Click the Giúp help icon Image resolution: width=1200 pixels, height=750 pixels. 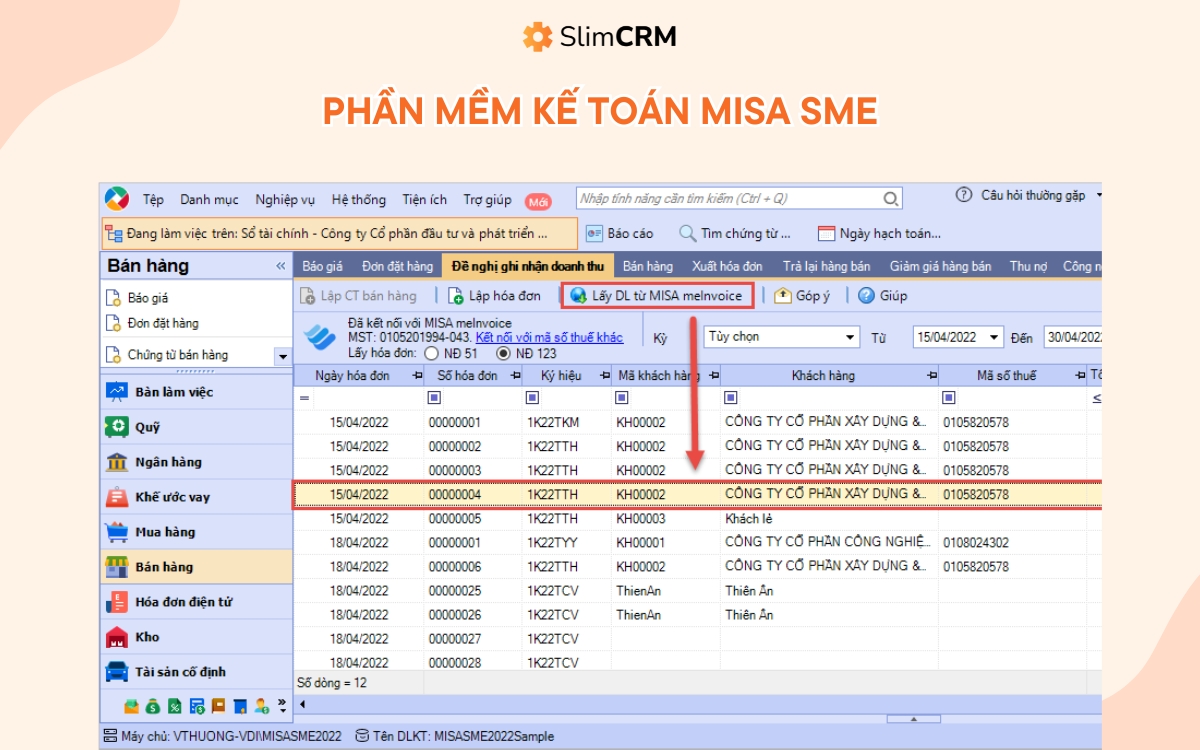866,295
